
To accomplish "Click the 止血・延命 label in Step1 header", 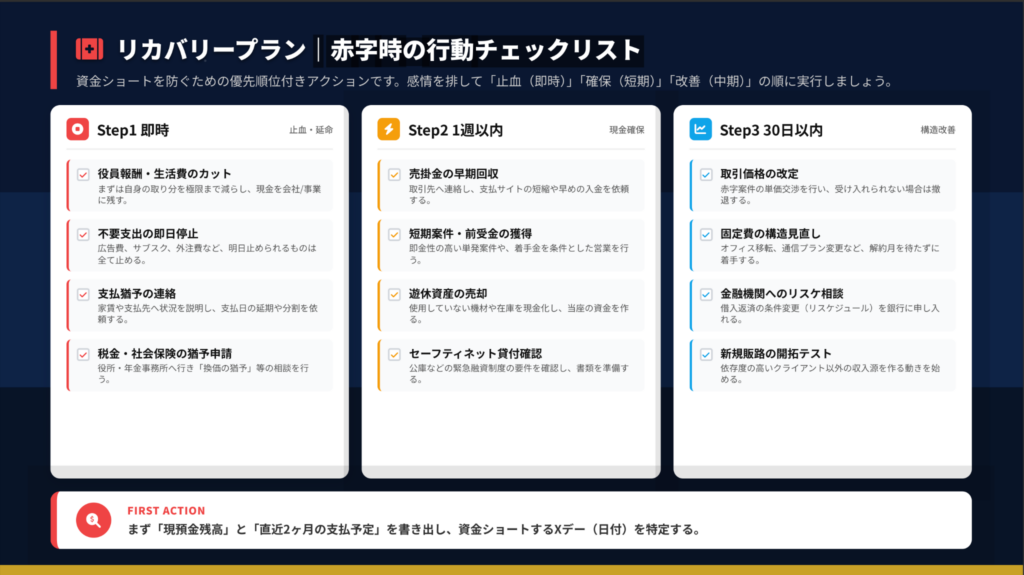I will (x=311, y=130).
